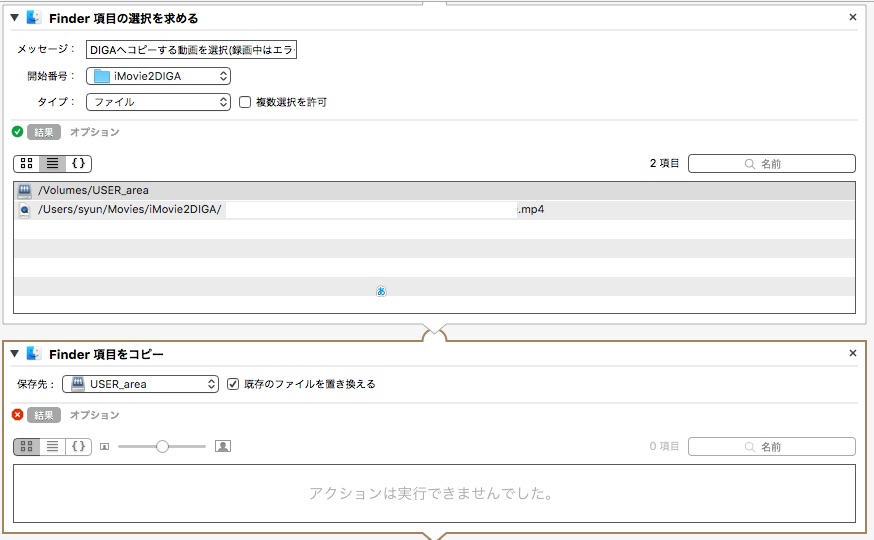The width and height of the screenshot is (874, 540).
Task: Remove the Finder 項目の選択を求める action
Action: (852, 17)
